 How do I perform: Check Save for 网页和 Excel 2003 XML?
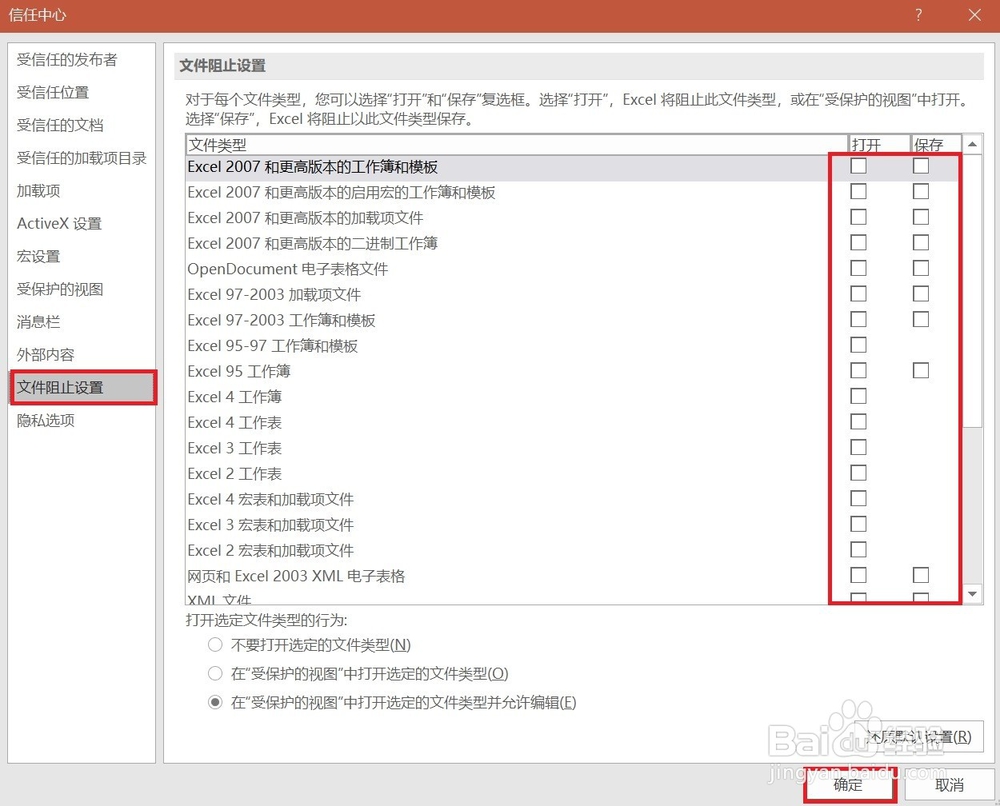tap(920, 575)
